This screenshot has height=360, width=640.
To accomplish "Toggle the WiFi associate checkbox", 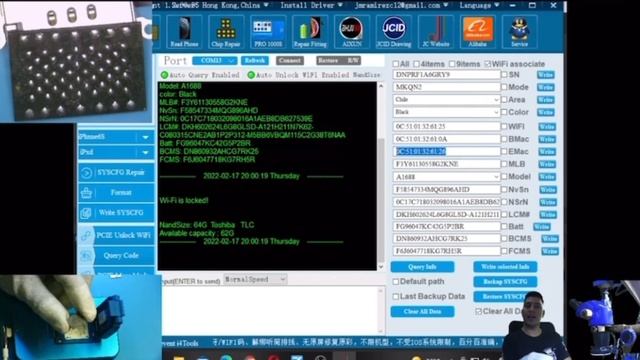I will click(x=487, y=64).
